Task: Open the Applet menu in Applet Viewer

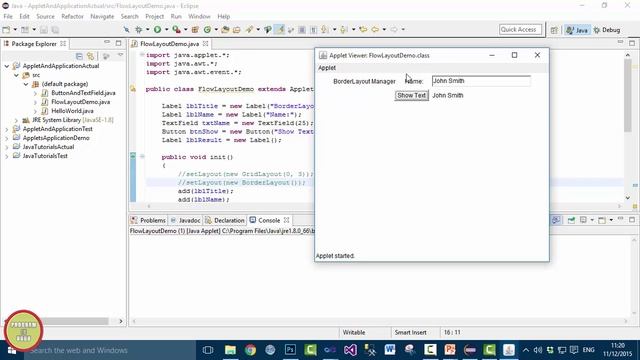Action: 327,68
